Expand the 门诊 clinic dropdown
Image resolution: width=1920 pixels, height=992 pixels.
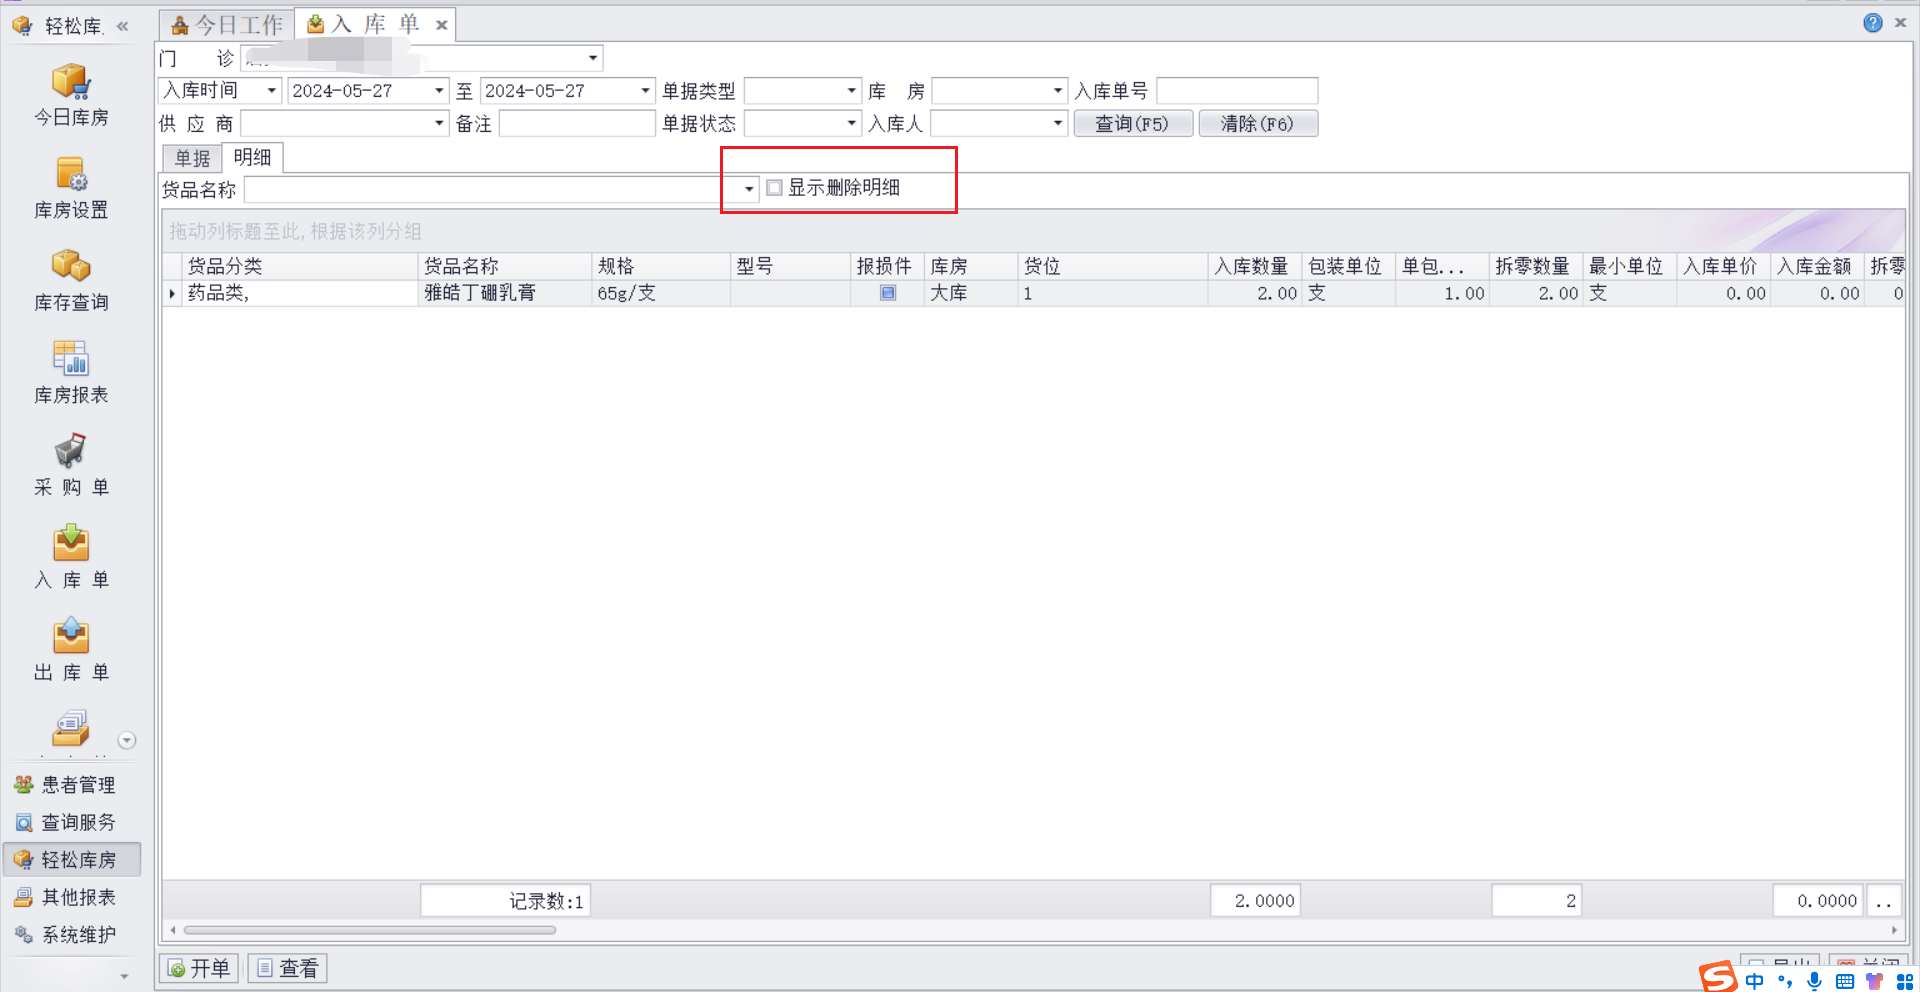[593, 58]
